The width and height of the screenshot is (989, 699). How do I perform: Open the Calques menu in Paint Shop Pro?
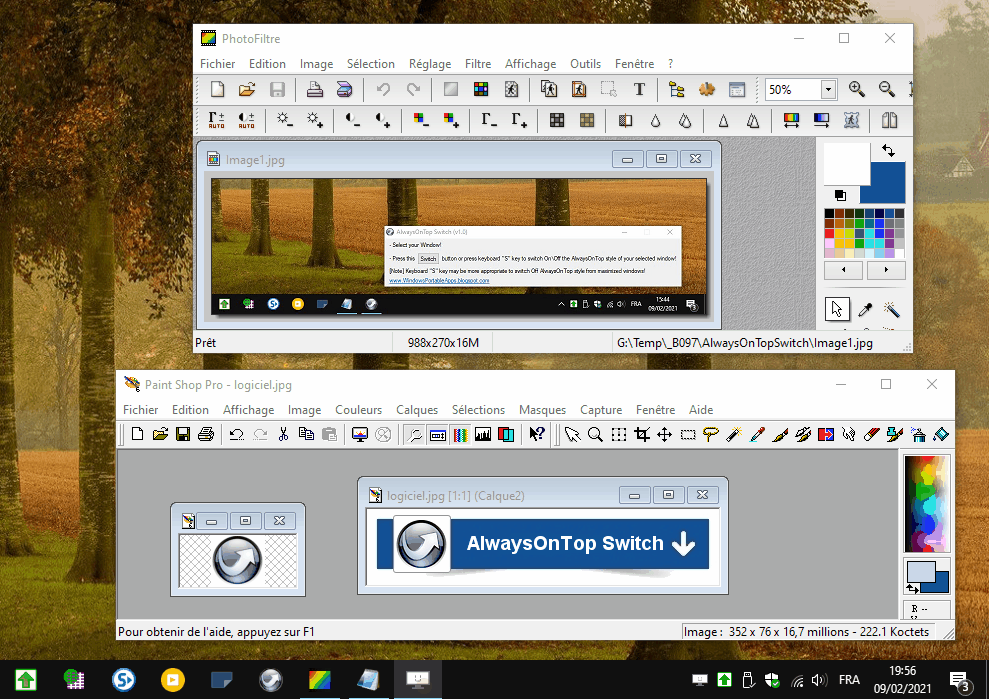tap(417, 409)
